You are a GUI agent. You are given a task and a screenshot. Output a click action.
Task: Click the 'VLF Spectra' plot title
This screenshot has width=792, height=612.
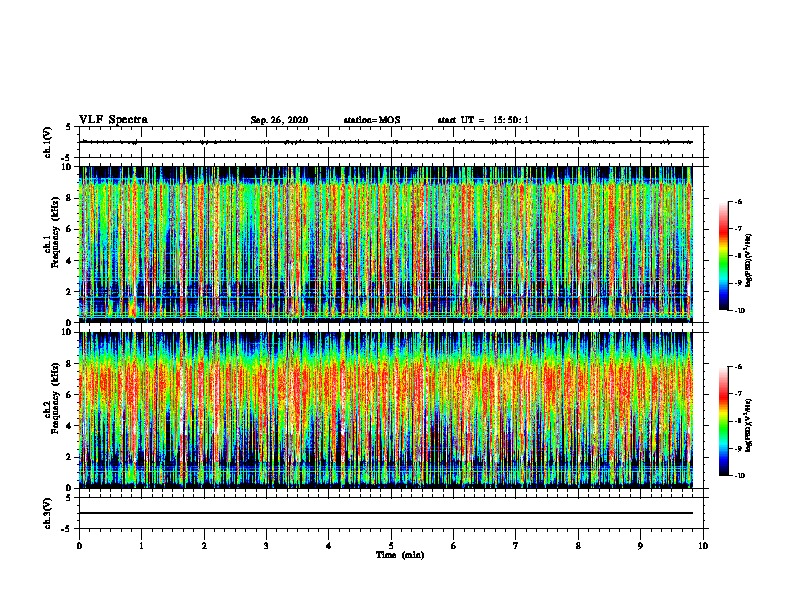(x=113, y=120)
